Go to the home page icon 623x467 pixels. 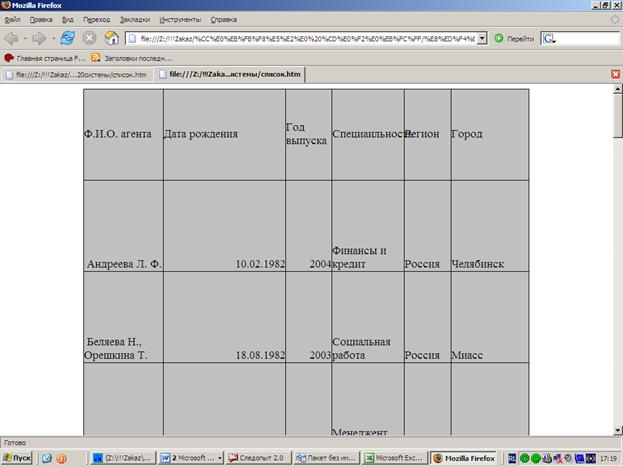click(x=112, y=38)
